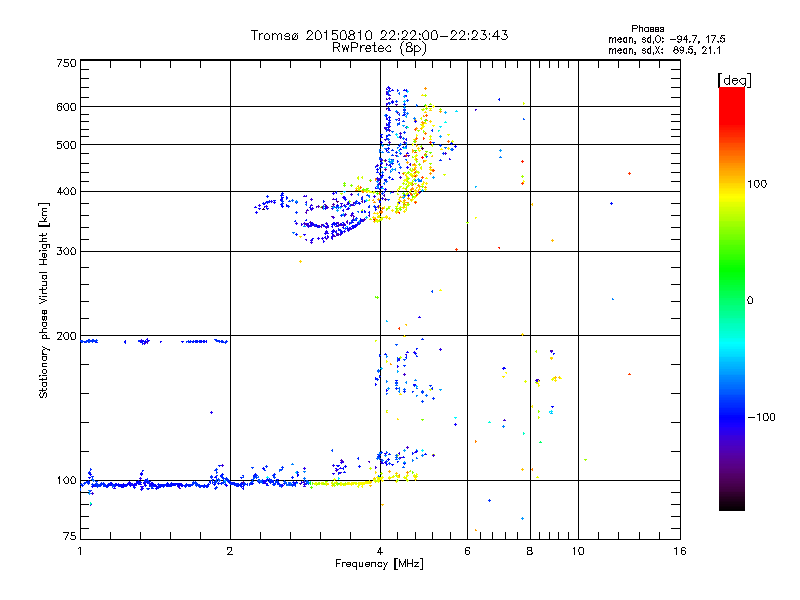Click the '[deg]' colorbar unit label
Viewport: 800px width, 600px height.
tap(735, 80)
